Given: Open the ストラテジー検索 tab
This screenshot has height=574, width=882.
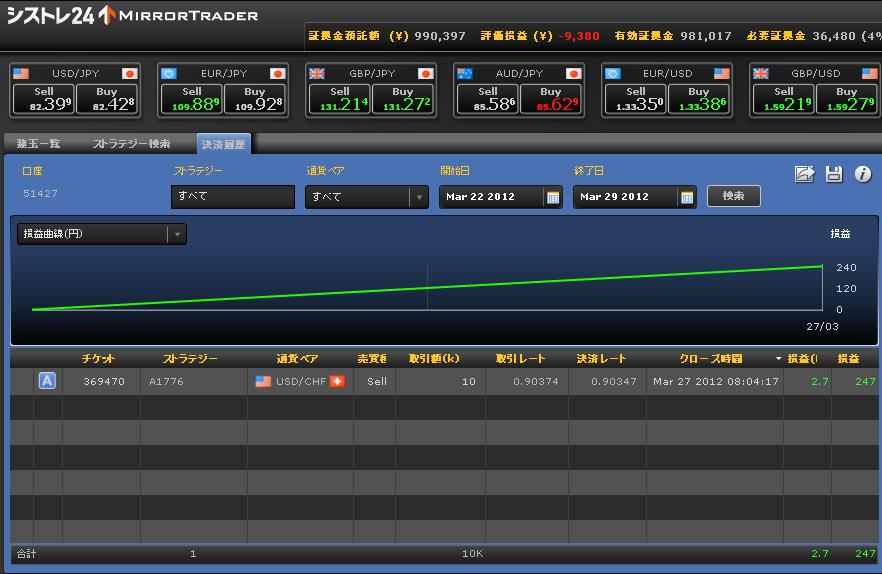Looking at the screenshot, I should tap(131, 144).
